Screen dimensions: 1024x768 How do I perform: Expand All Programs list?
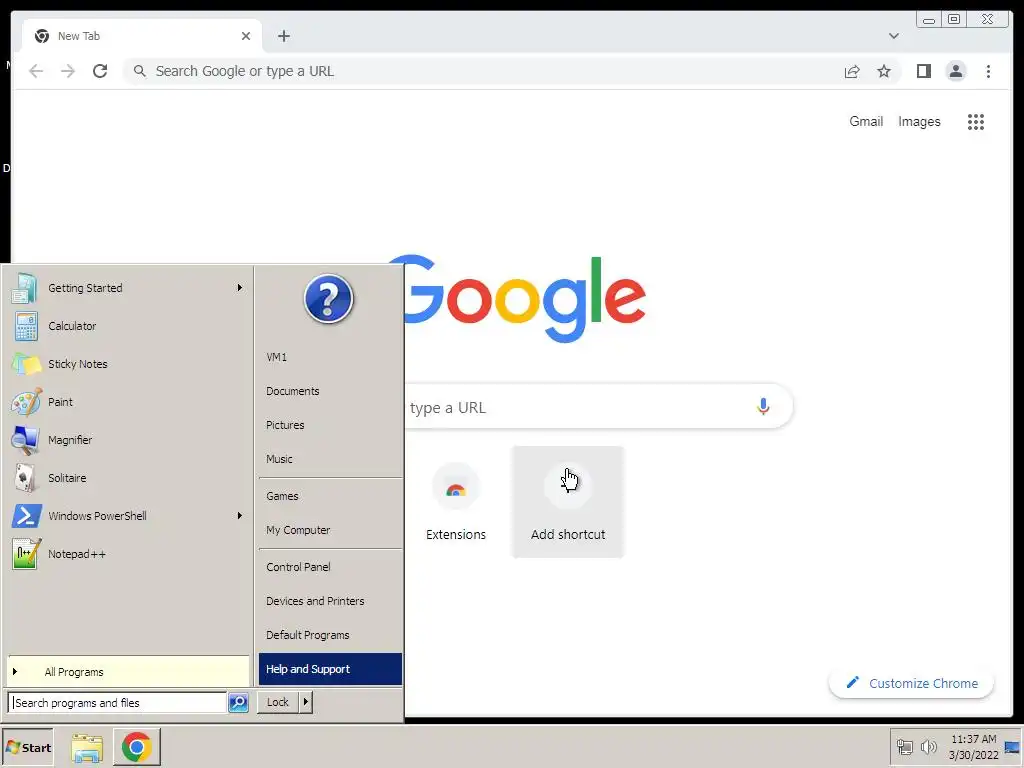pos(129,672)
